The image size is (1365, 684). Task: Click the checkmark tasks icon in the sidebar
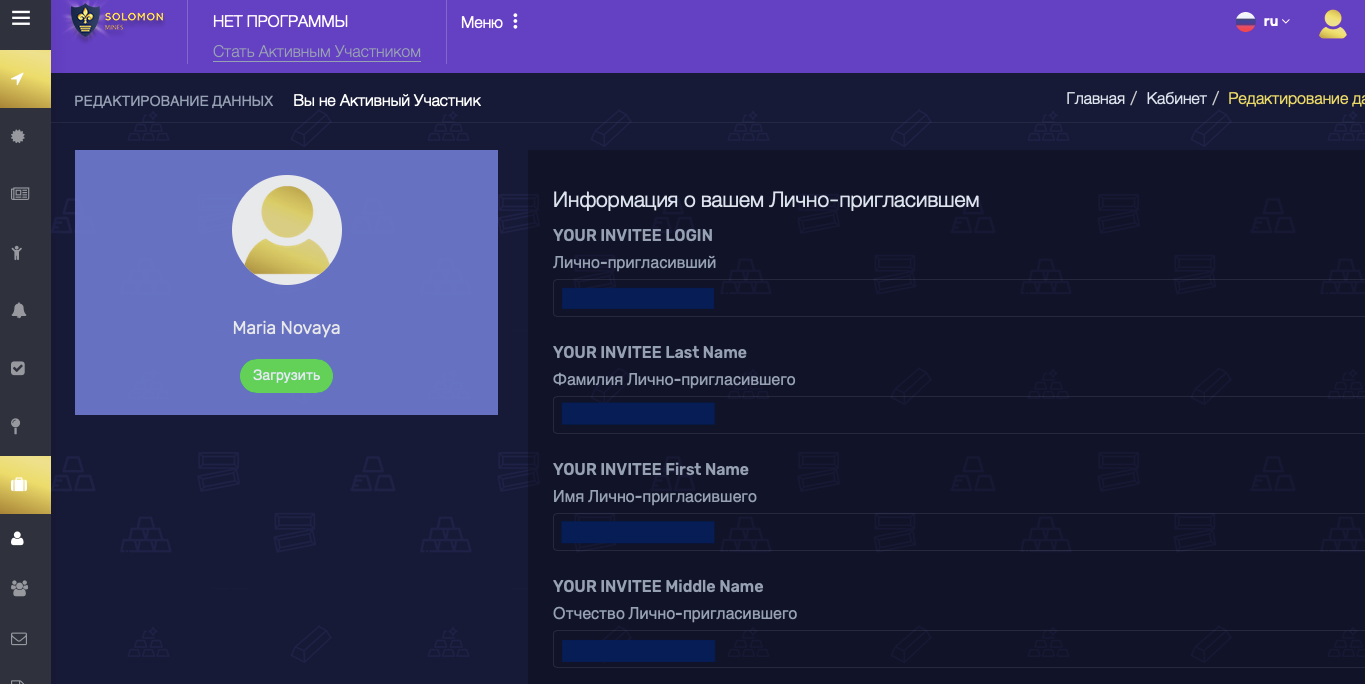click(18, 368)
